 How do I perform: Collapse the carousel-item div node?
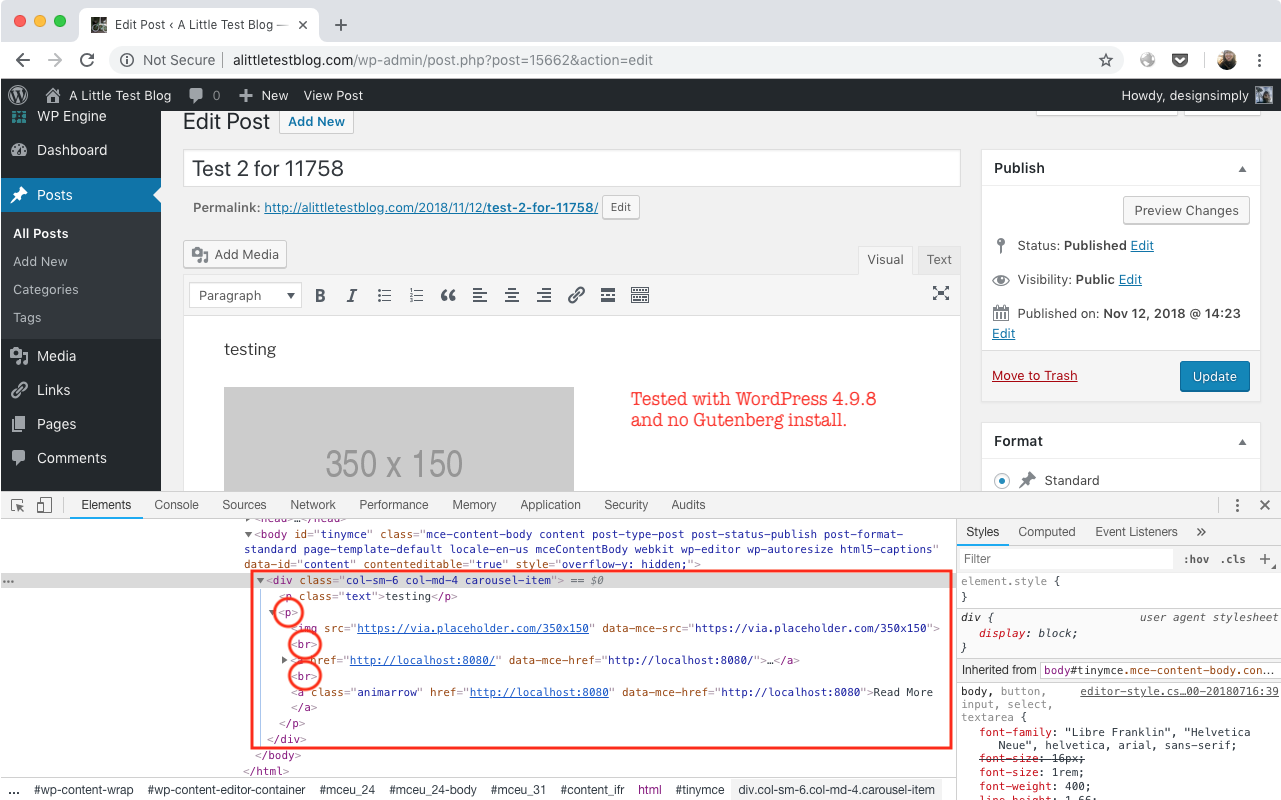(x=261, y=580)
